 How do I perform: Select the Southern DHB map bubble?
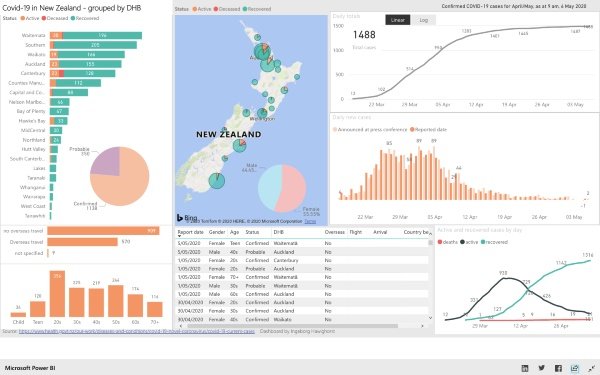tap(217, 181)
